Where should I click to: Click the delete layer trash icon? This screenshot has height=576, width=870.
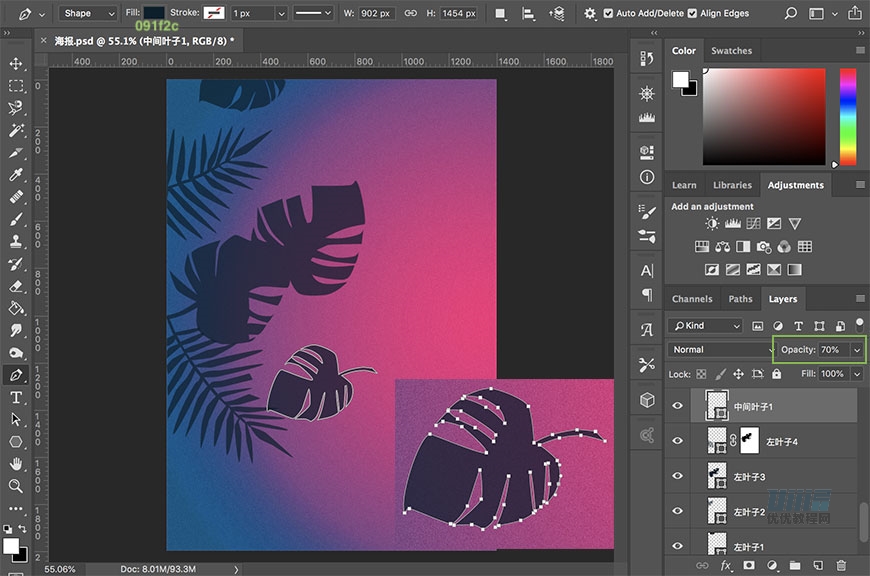[841, 566]
